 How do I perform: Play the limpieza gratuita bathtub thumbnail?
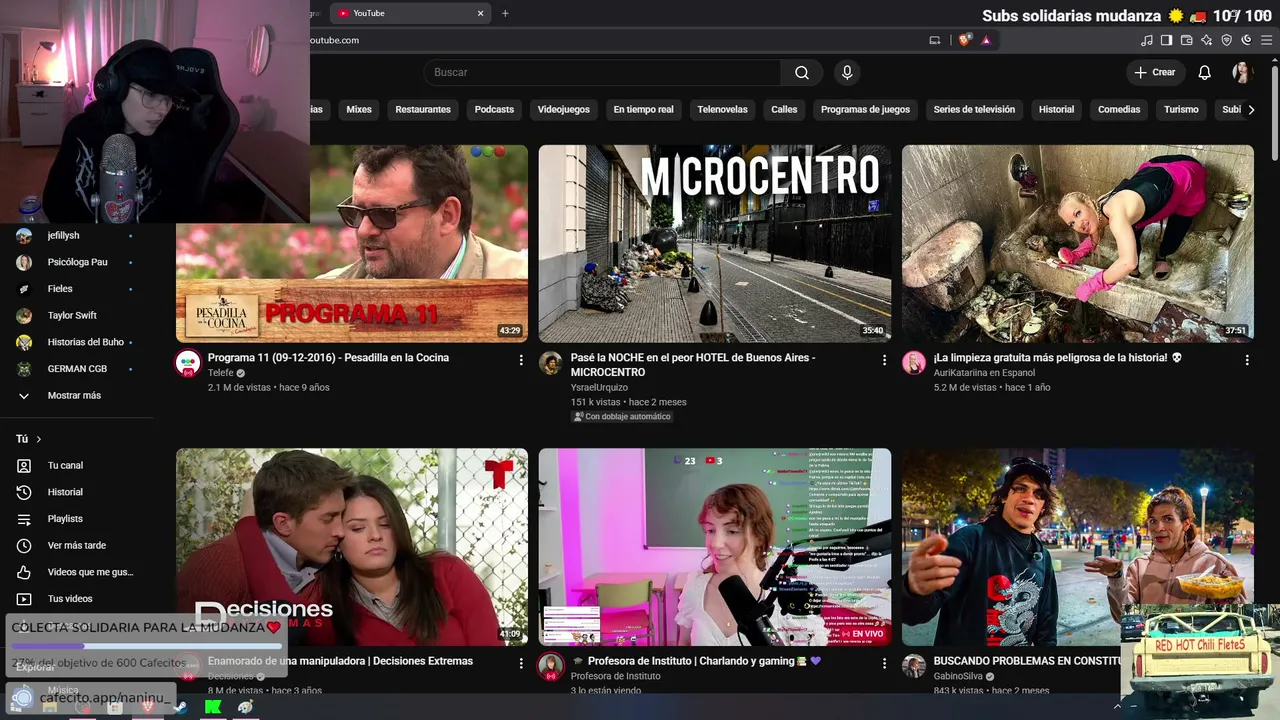[1078, 243]
